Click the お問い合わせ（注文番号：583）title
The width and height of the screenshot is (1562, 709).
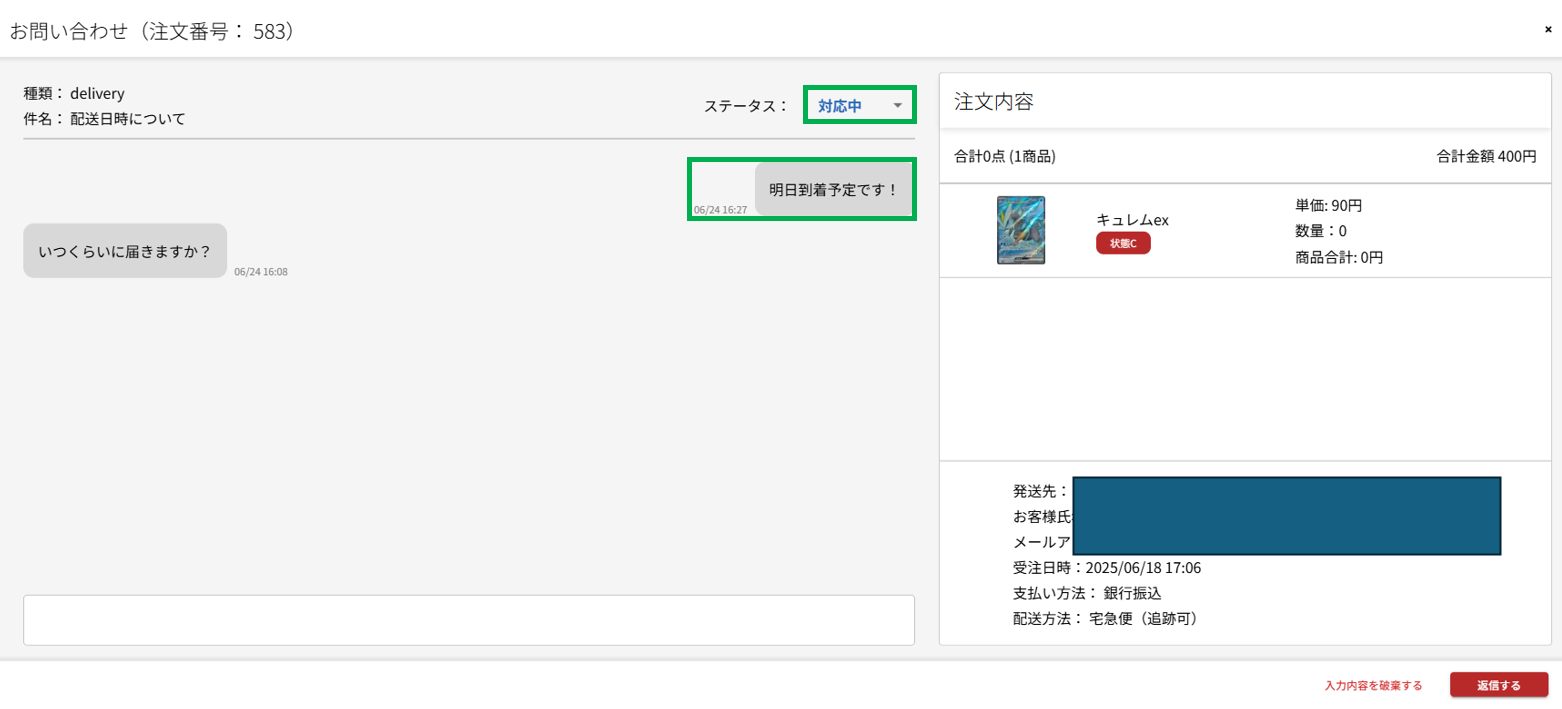coord(152,31)
